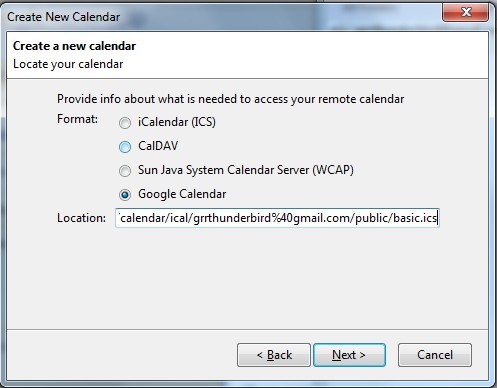
Task: Select the iCalendar (ICS) radio button
Action: pos(125,123)
